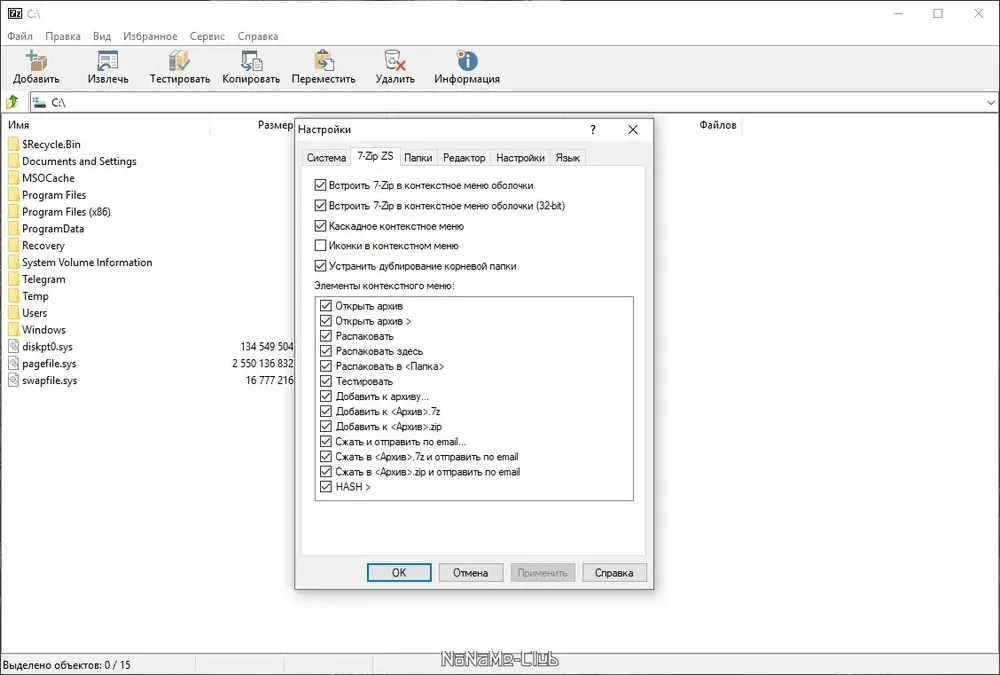Select the 'Program Files' folder name
The image size is (1000, 675).
[x=54, y=195]
